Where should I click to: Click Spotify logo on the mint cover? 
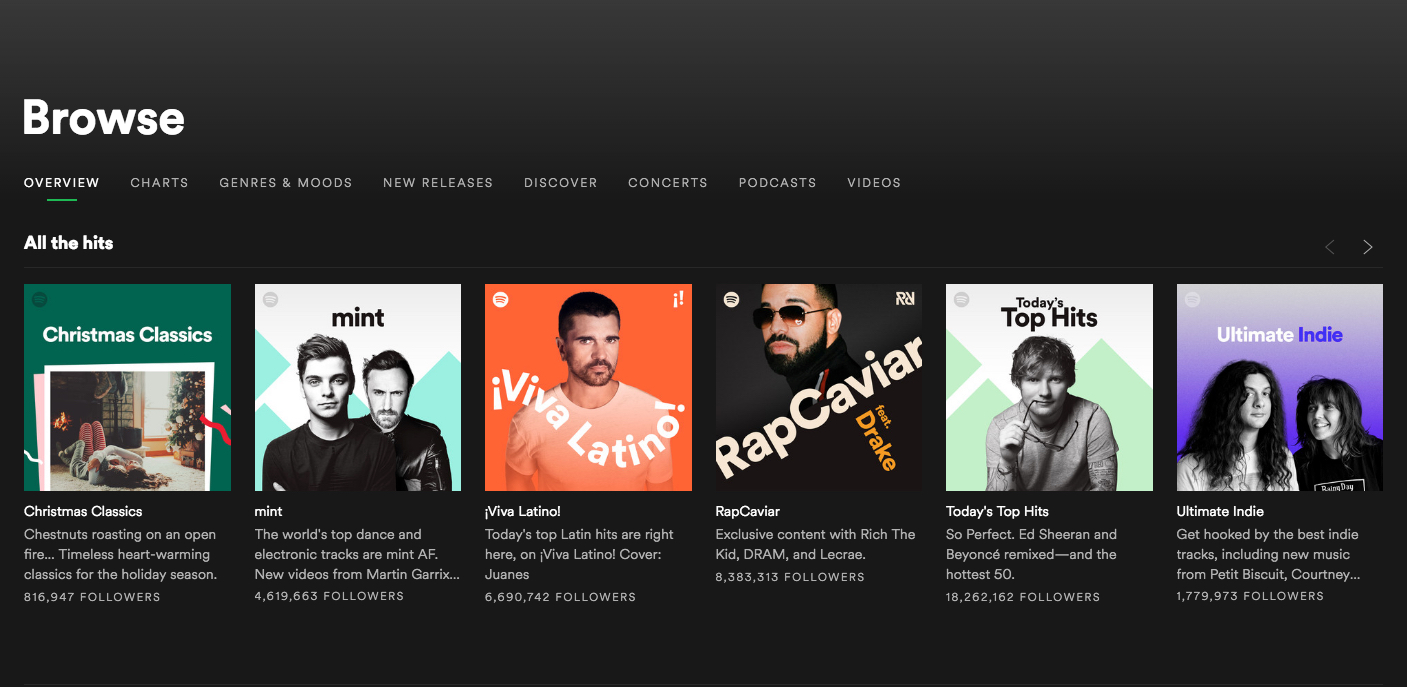pos(271,299)
